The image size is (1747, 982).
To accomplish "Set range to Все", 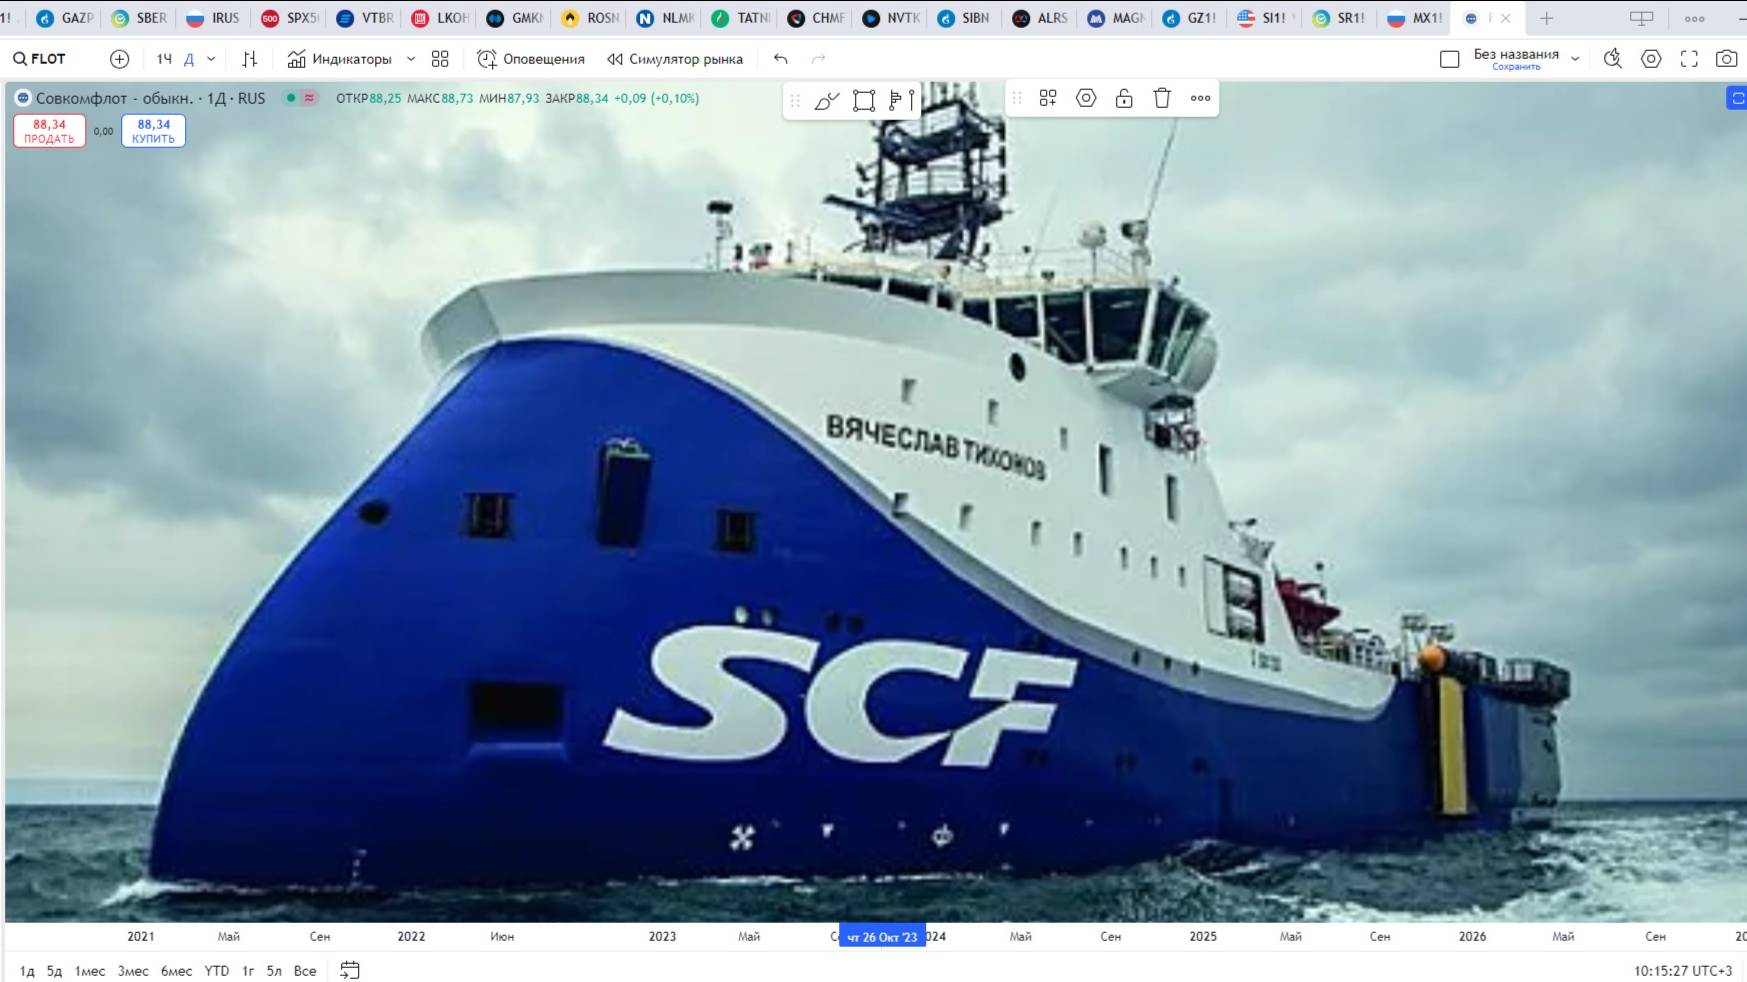I will [305, 971].
